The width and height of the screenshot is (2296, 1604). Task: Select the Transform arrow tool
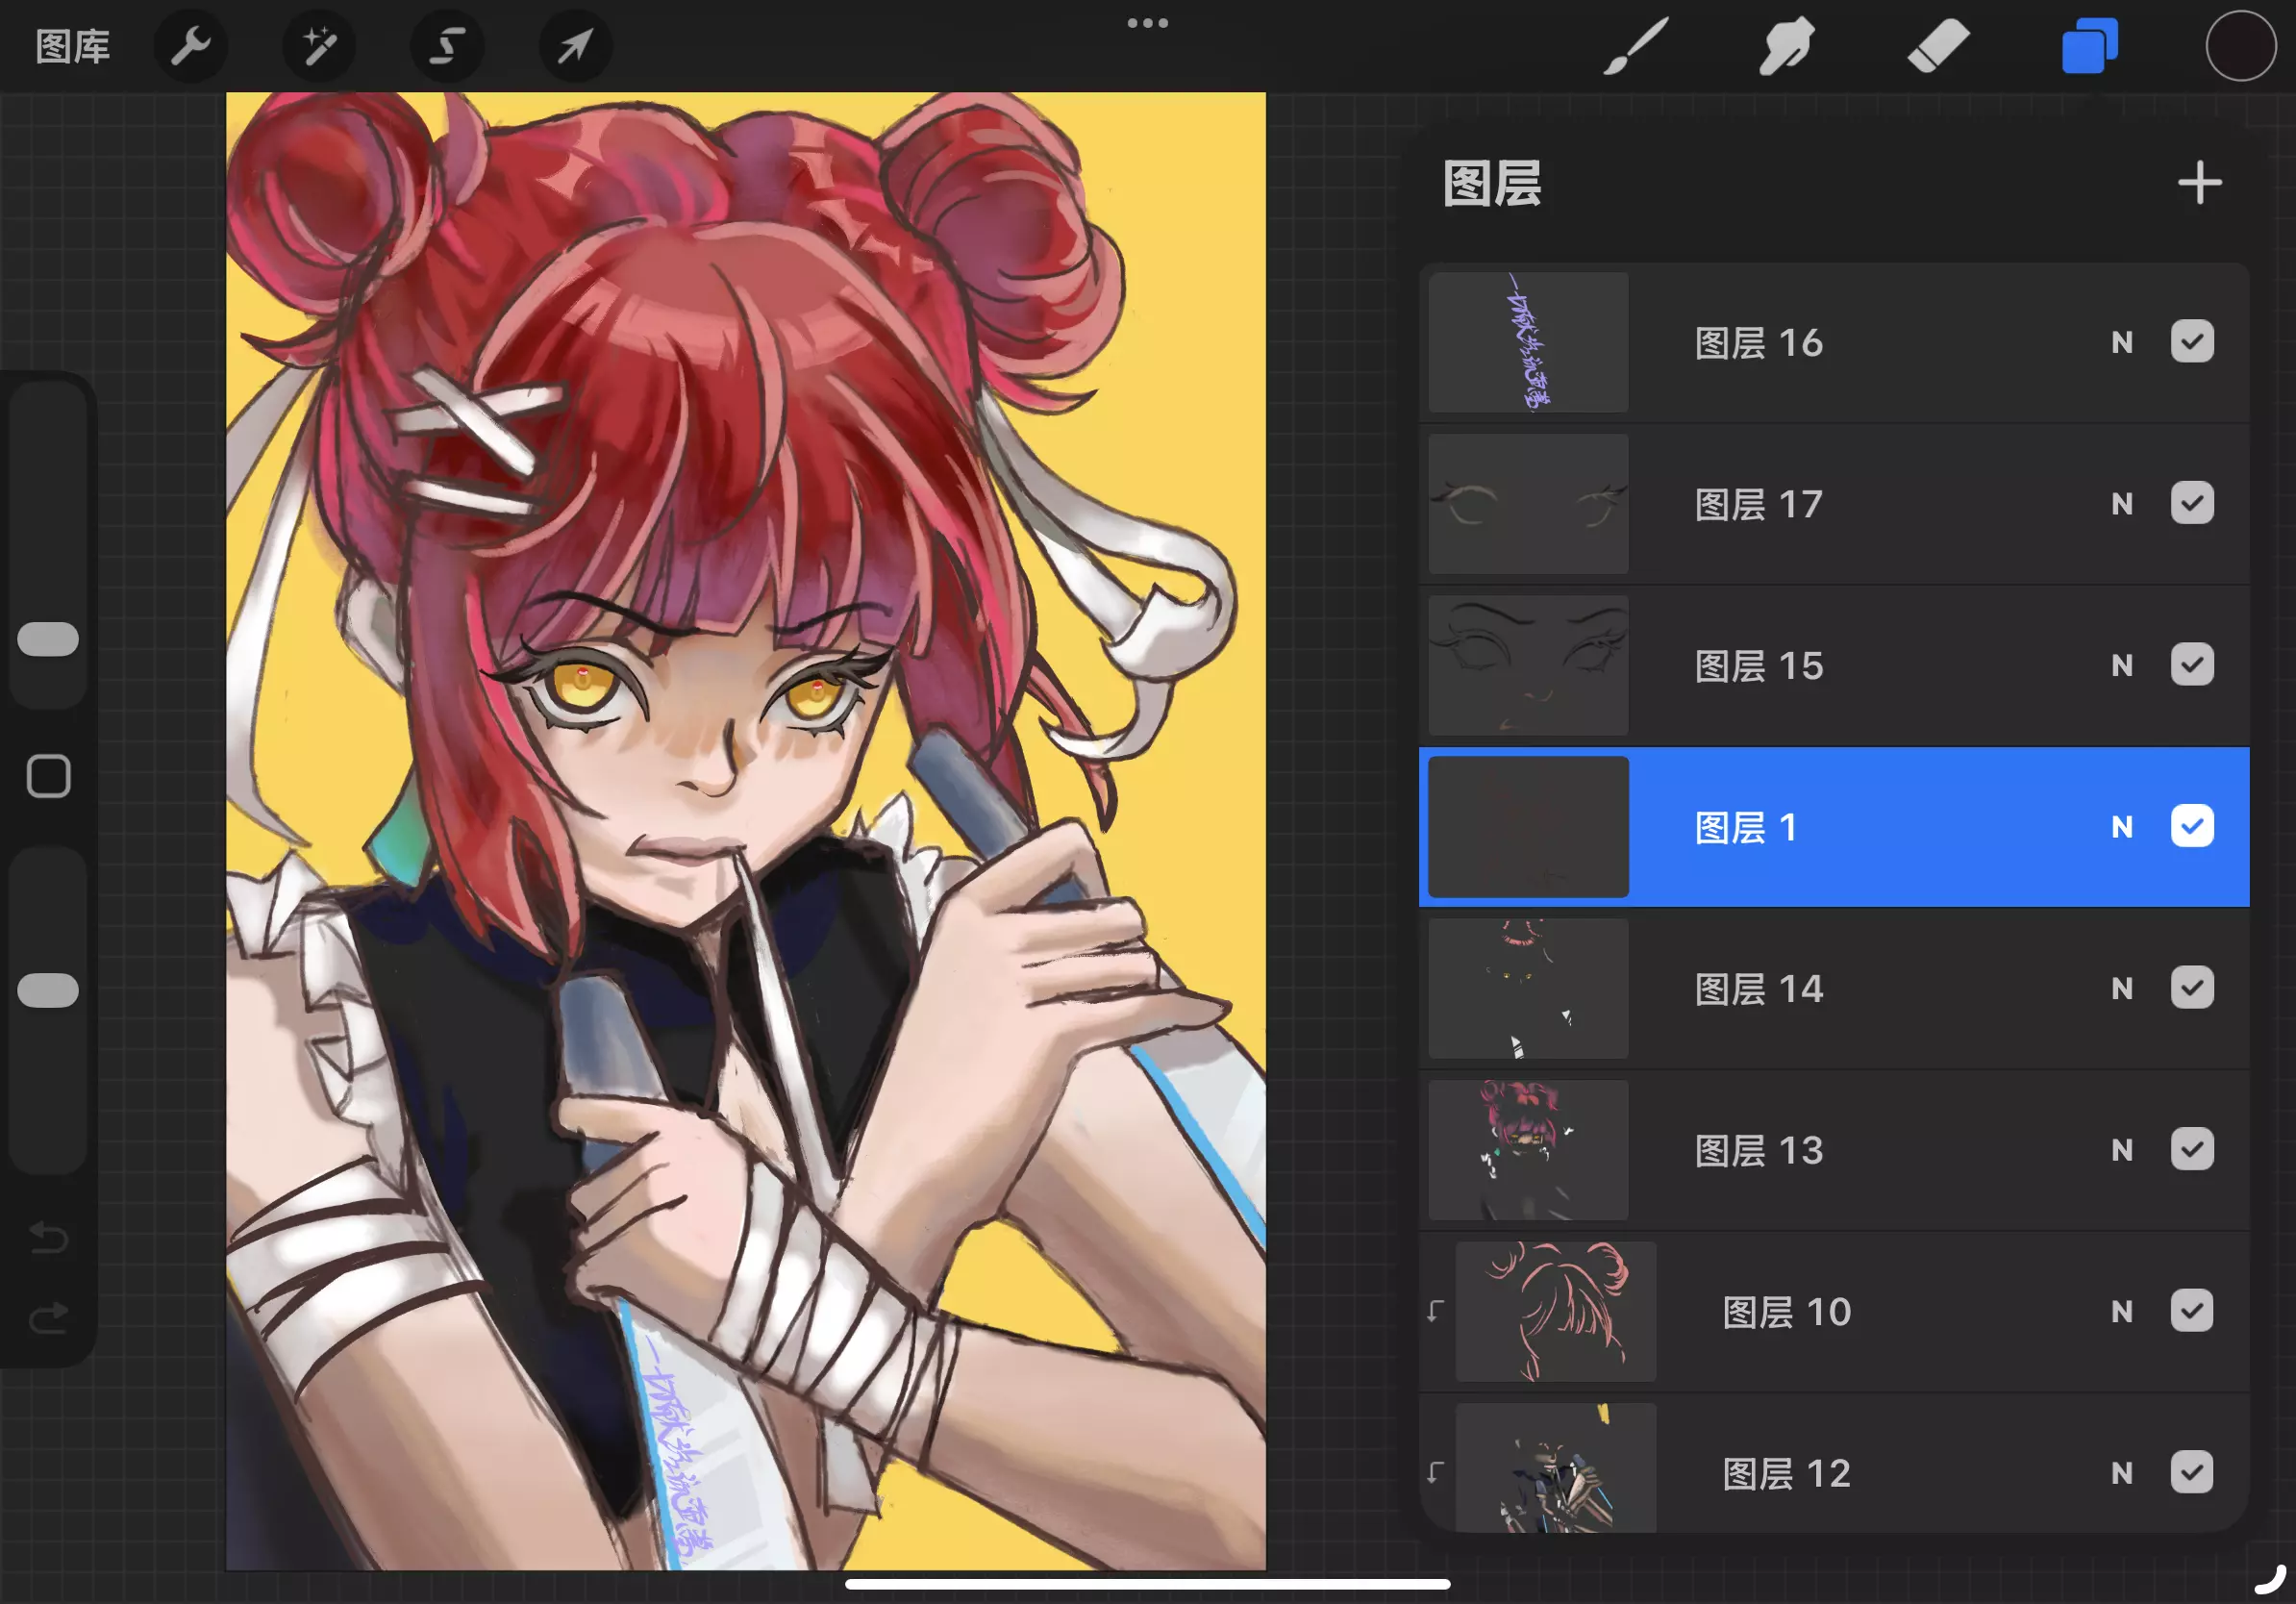(x=575, y=46)
